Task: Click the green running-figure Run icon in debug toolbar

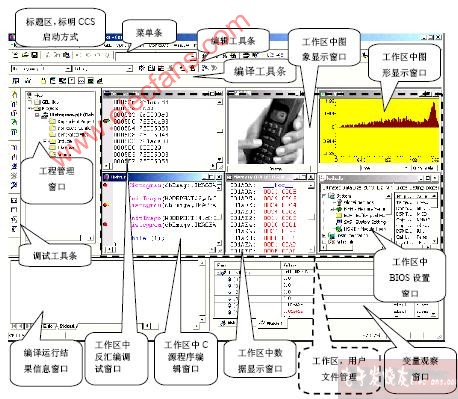Action: click(x=14, y=122)
